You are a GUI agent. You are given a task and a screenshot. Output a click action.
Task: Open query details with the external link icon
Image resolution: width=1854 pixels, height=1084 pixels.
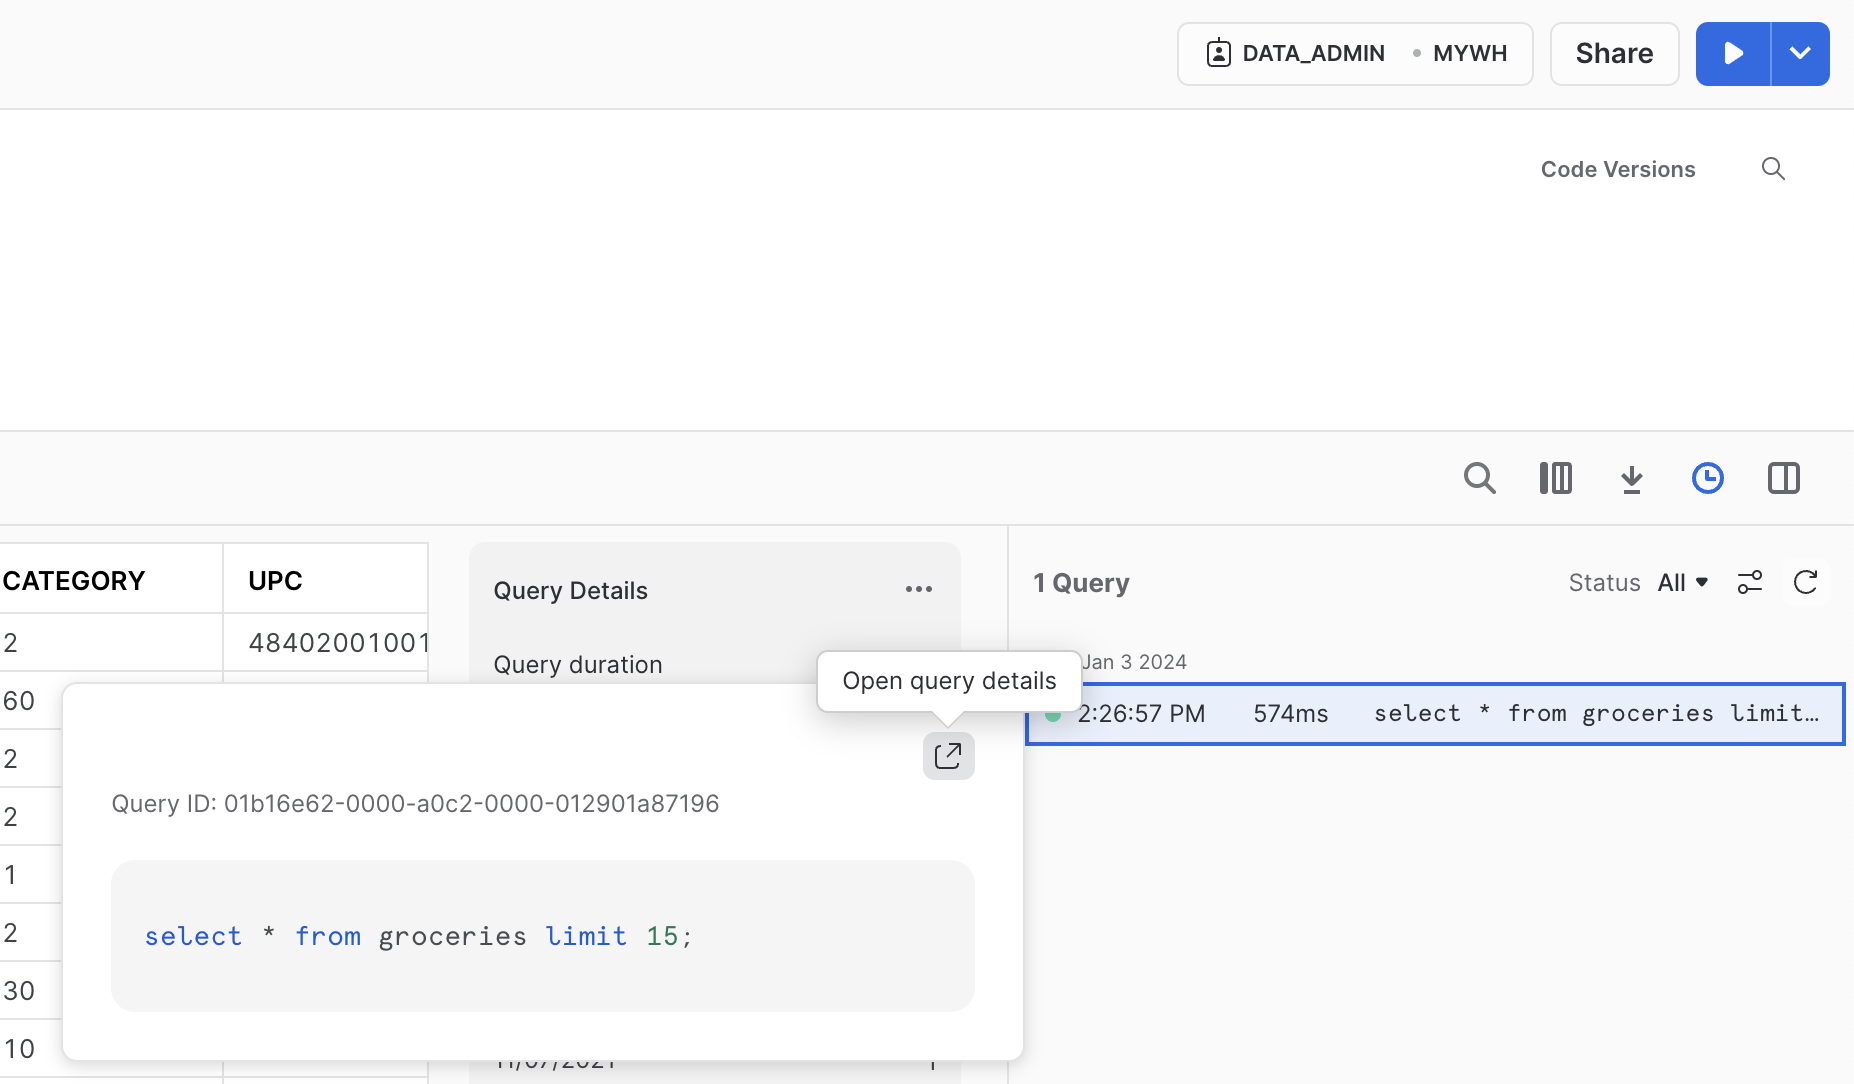coord(947,756)
